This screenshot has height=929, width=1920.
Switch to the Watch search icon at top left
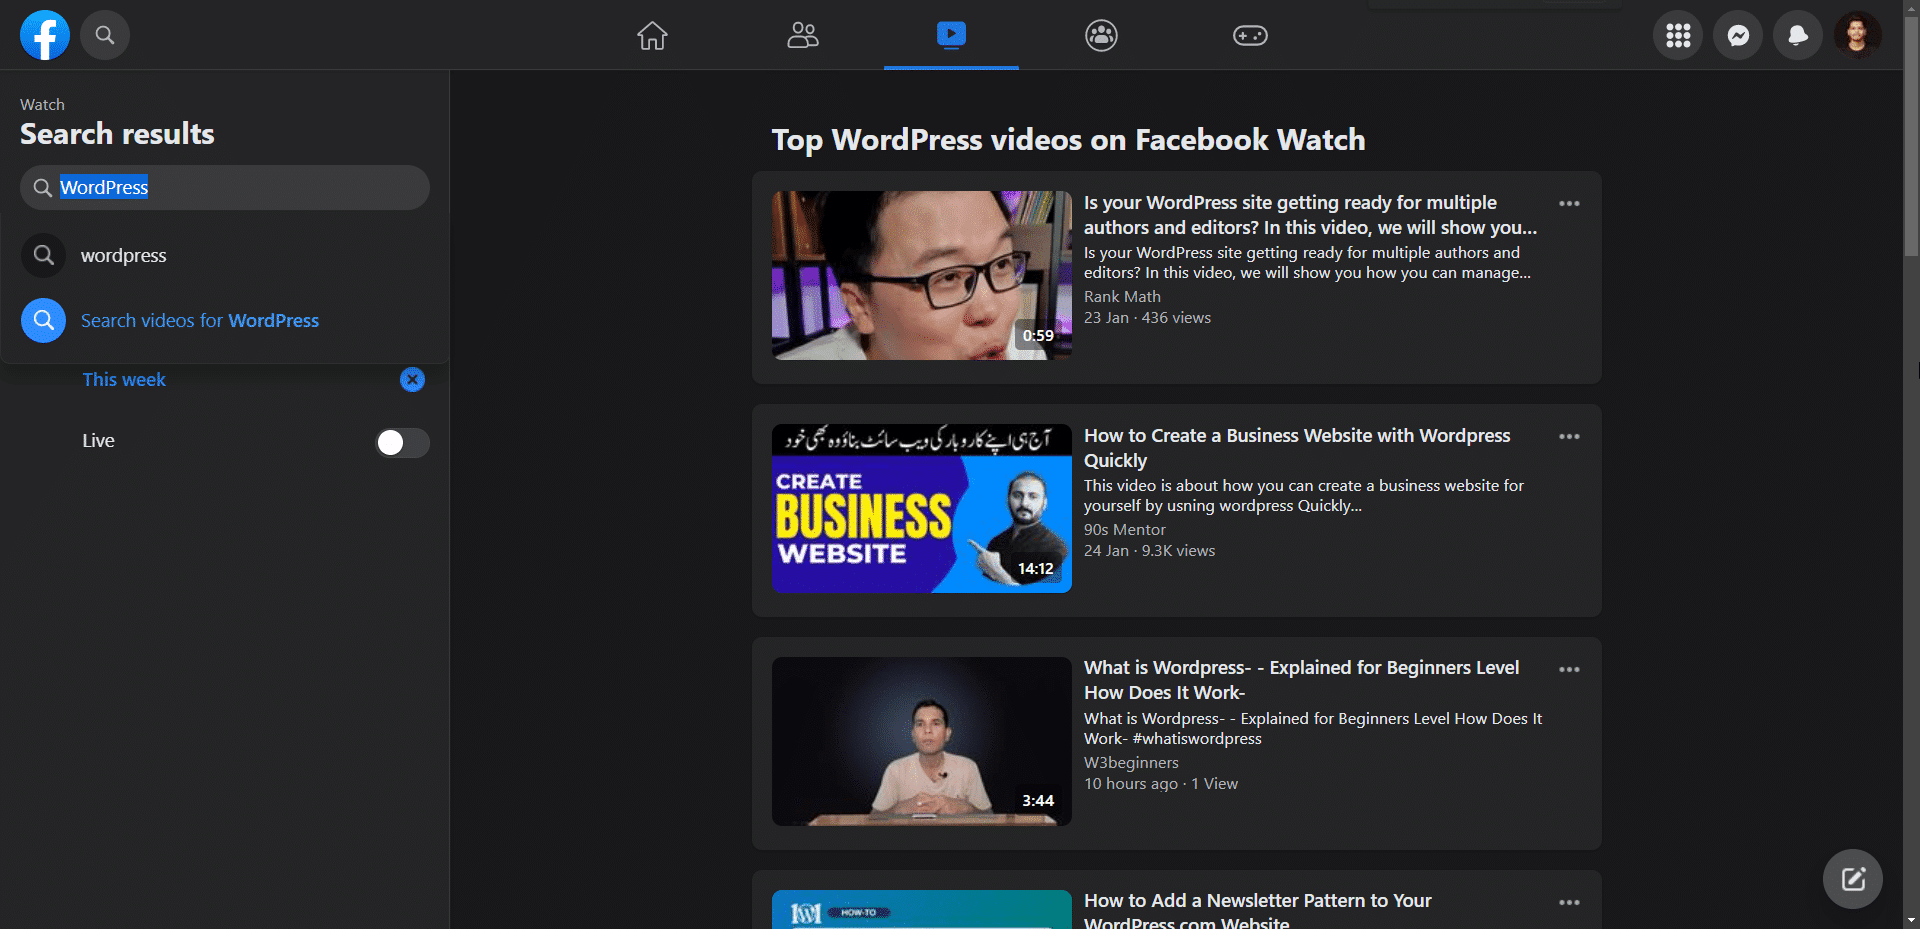coord(105,35)
